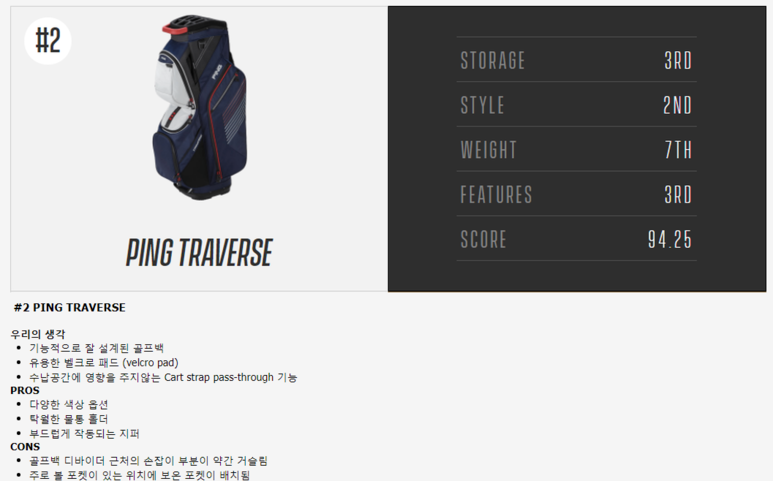Viewport: 773px width, 481px height.
Task: Click the PING TRAVERSE product title logo
Action: pyautogui.click(x=199, y=252)
